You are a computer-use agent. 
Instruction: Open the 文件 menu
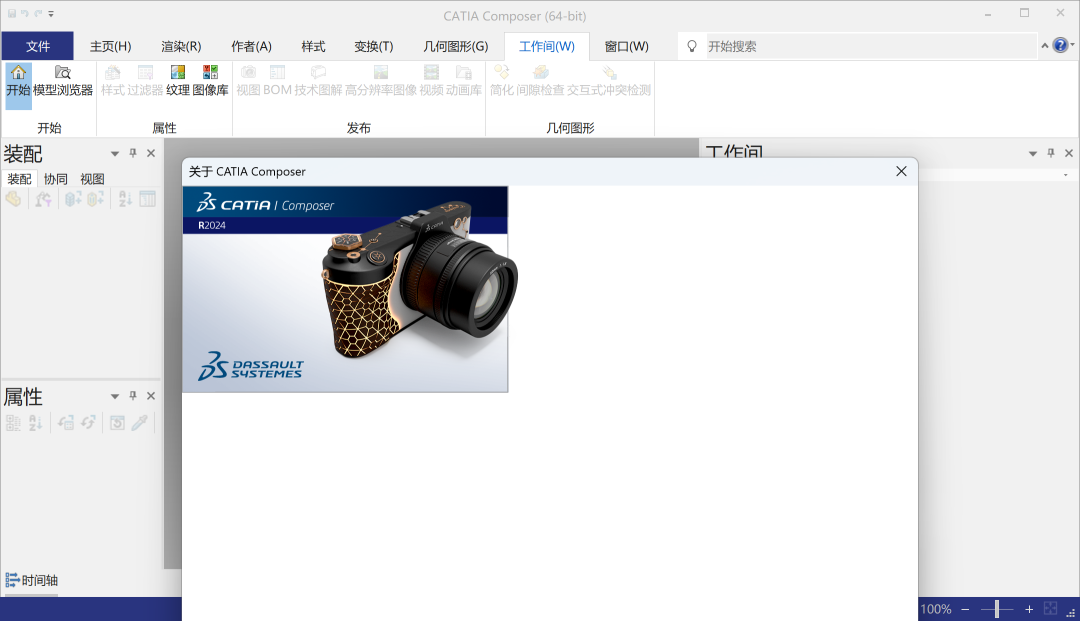[x=38, y=45]
